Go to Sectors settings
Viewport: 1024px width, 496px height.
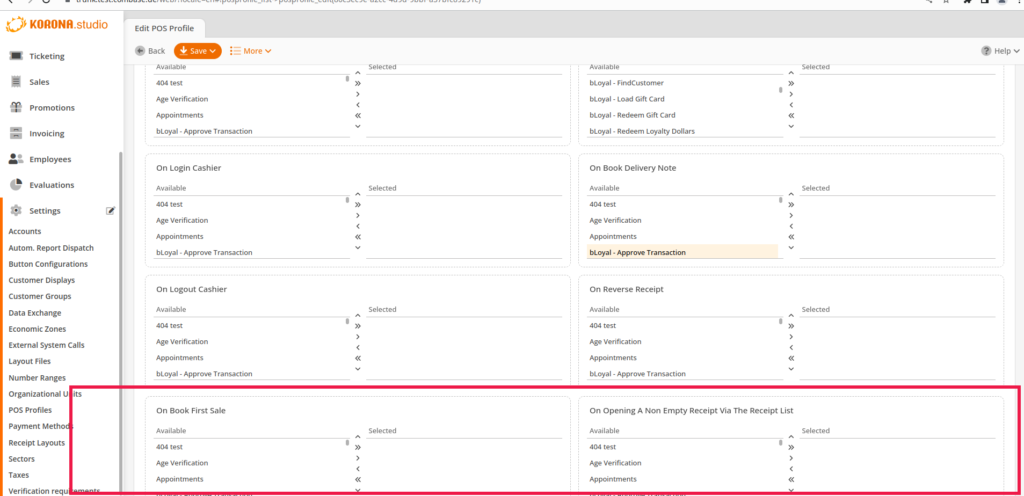coord(22,459)
